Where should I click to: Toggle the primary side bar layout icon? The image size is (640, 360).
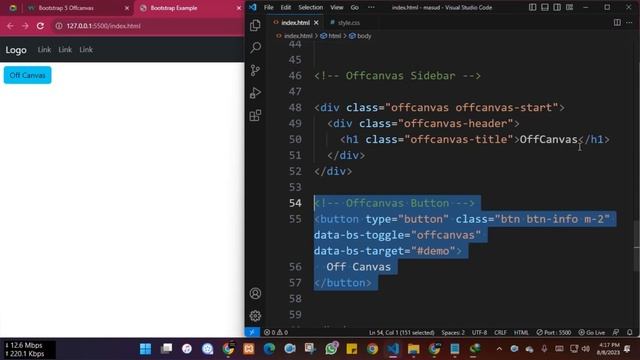532,7
